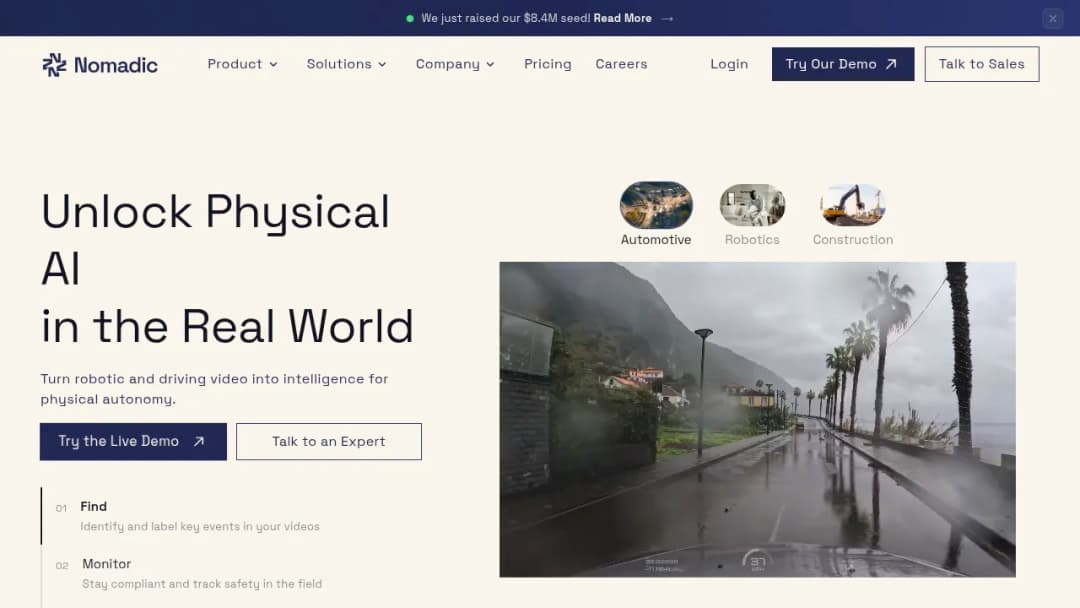This screenshot has height=608, width=1080.
Task: Click the Nomadic brand name text
Action: coord(116,65)
